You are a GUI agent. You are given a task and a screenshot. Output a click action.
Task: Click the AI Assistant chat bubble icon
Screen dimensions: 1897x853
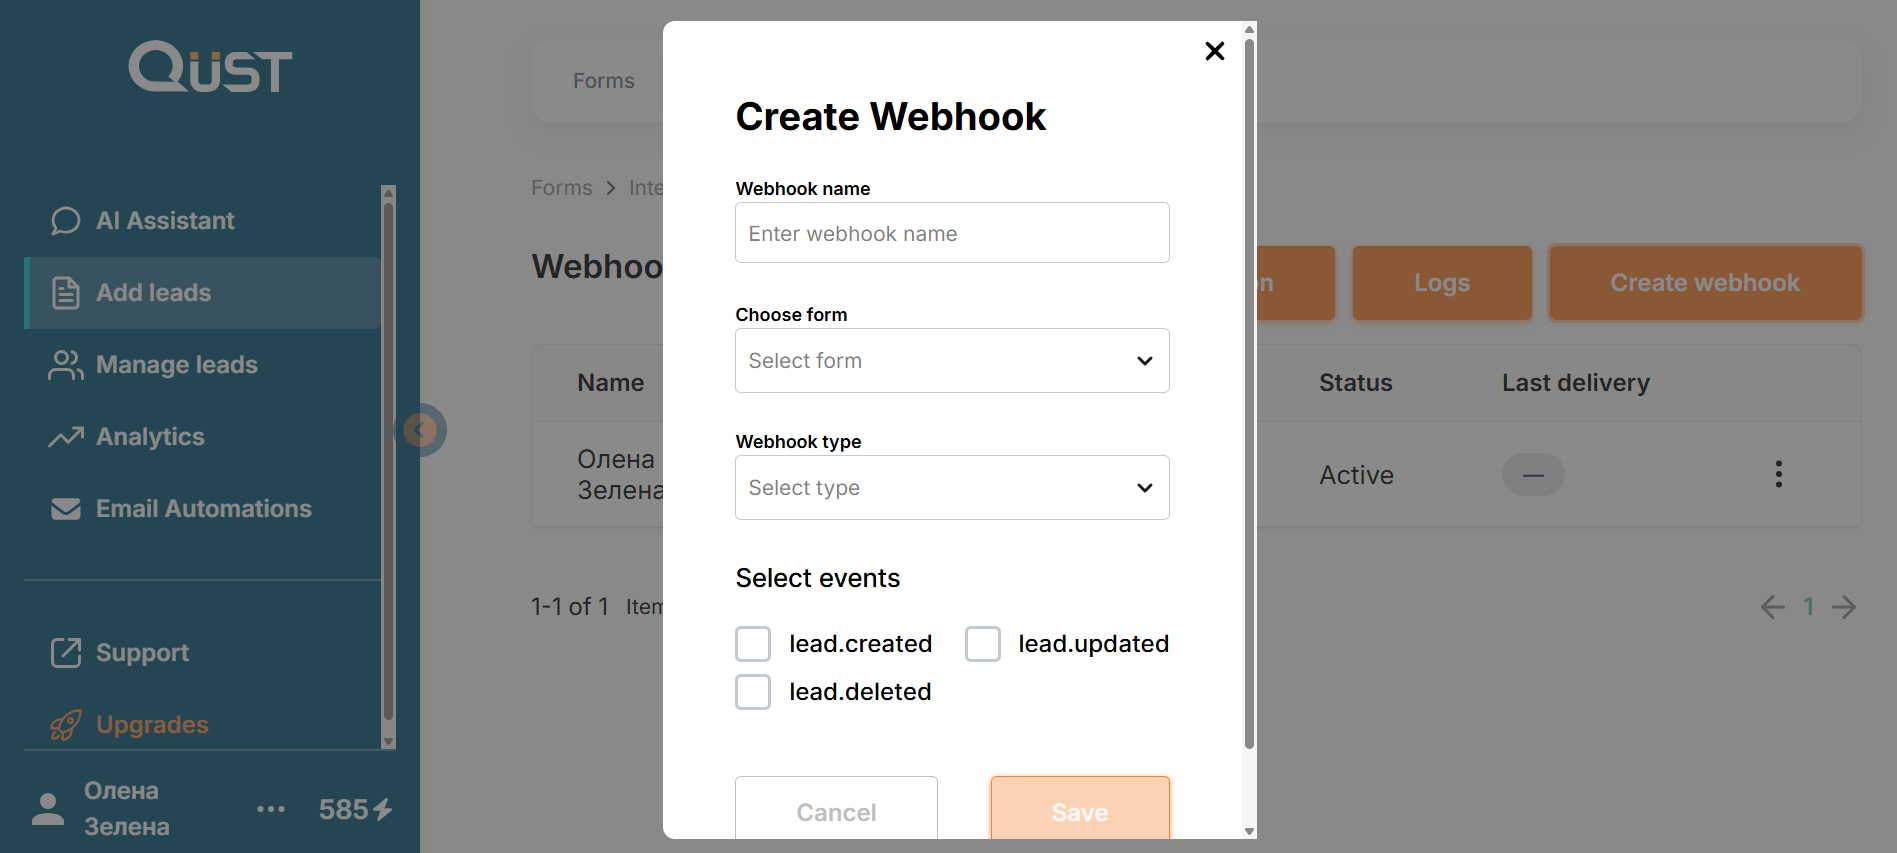pos(66,221)
